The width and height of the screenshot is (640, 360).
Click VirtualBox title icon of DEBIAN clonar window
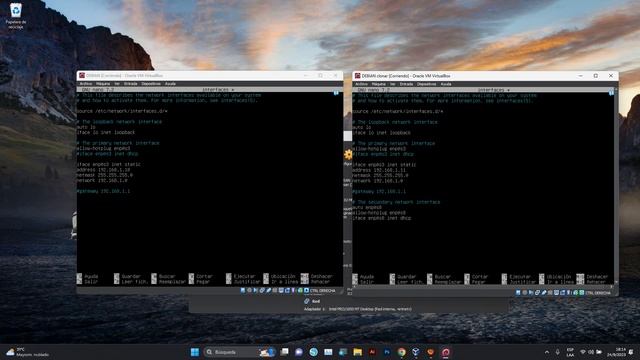pos(358,76)
